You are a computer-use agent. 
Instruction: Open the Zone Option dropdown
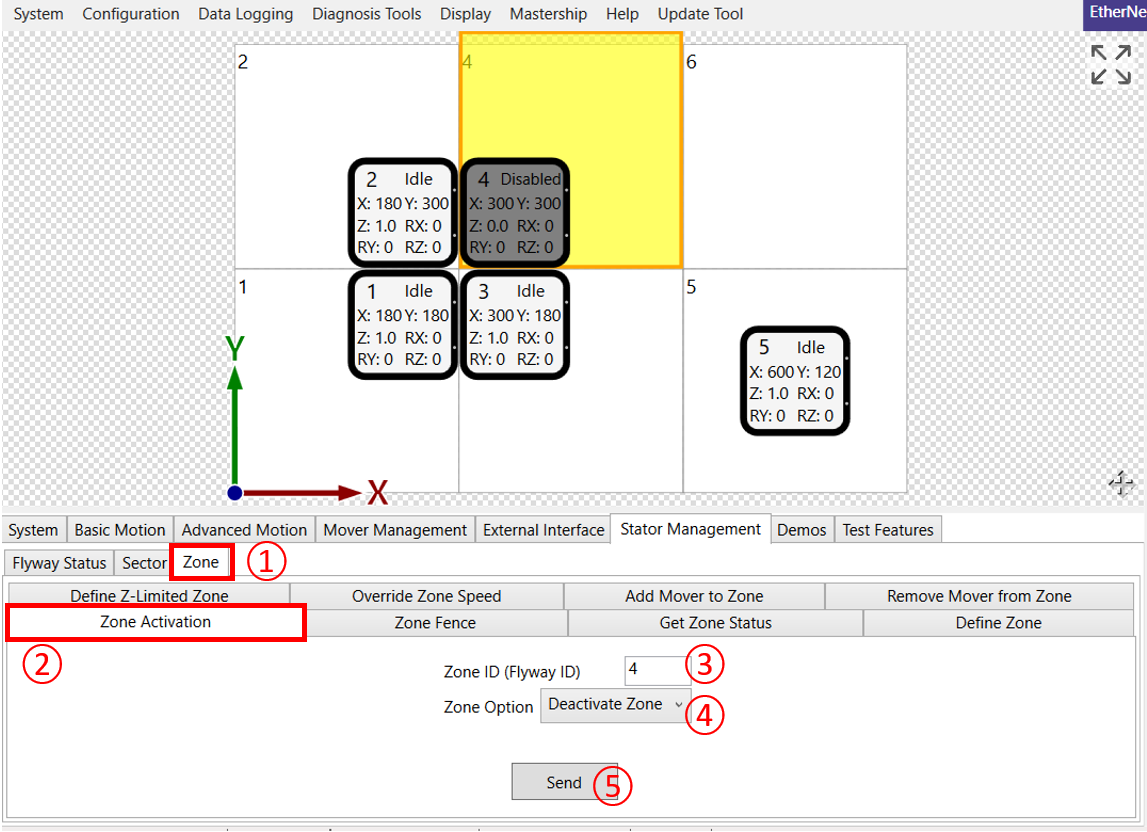615,705
